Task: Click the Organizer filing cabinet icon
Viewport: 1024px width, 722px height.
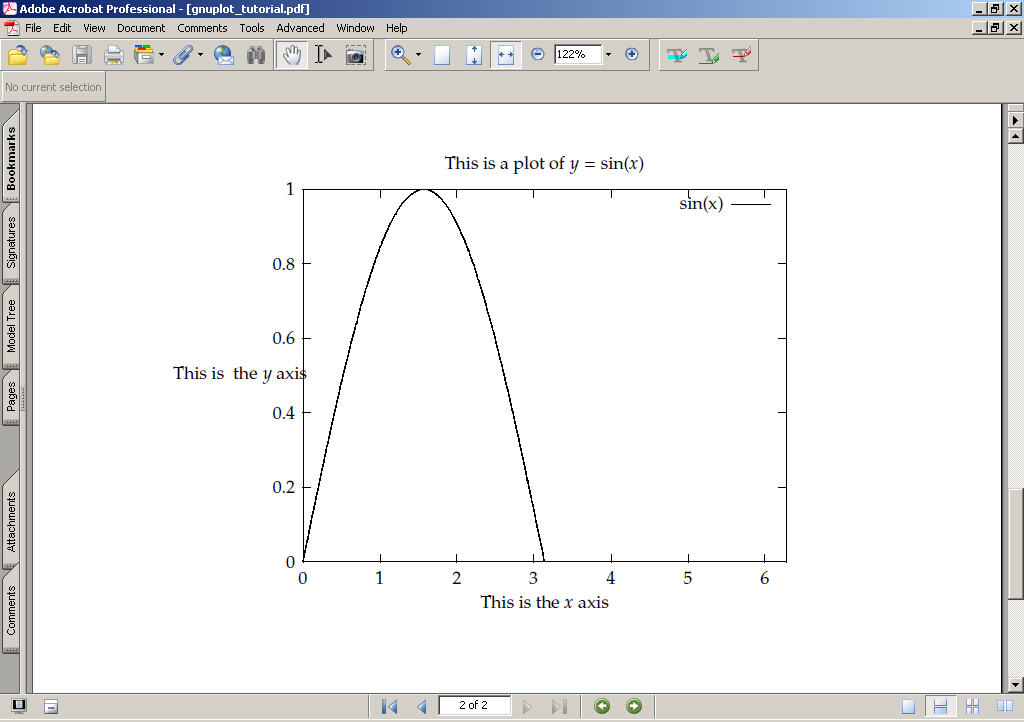Action: pos(143,55)
